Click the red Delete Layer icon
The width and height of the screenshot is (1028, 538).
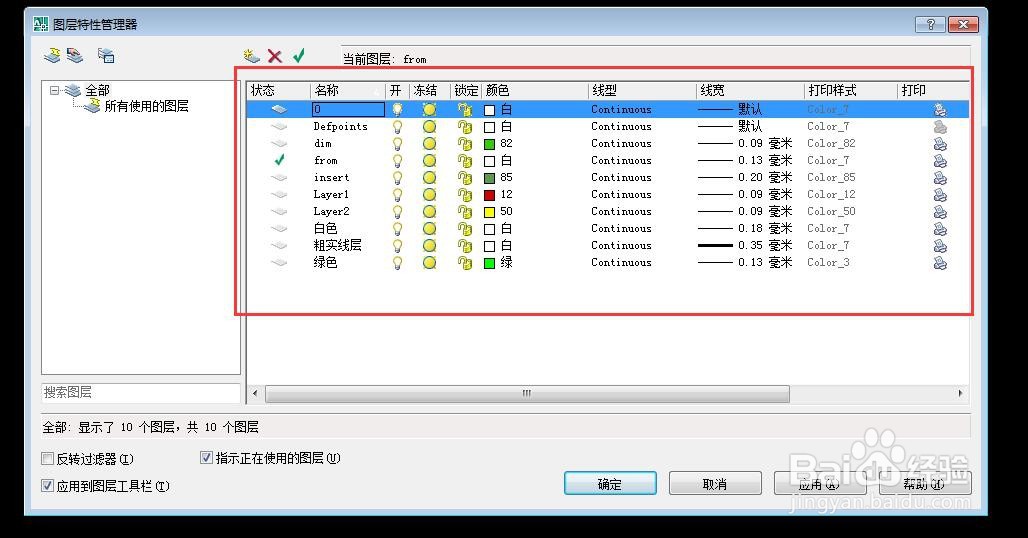coord(275,56)
